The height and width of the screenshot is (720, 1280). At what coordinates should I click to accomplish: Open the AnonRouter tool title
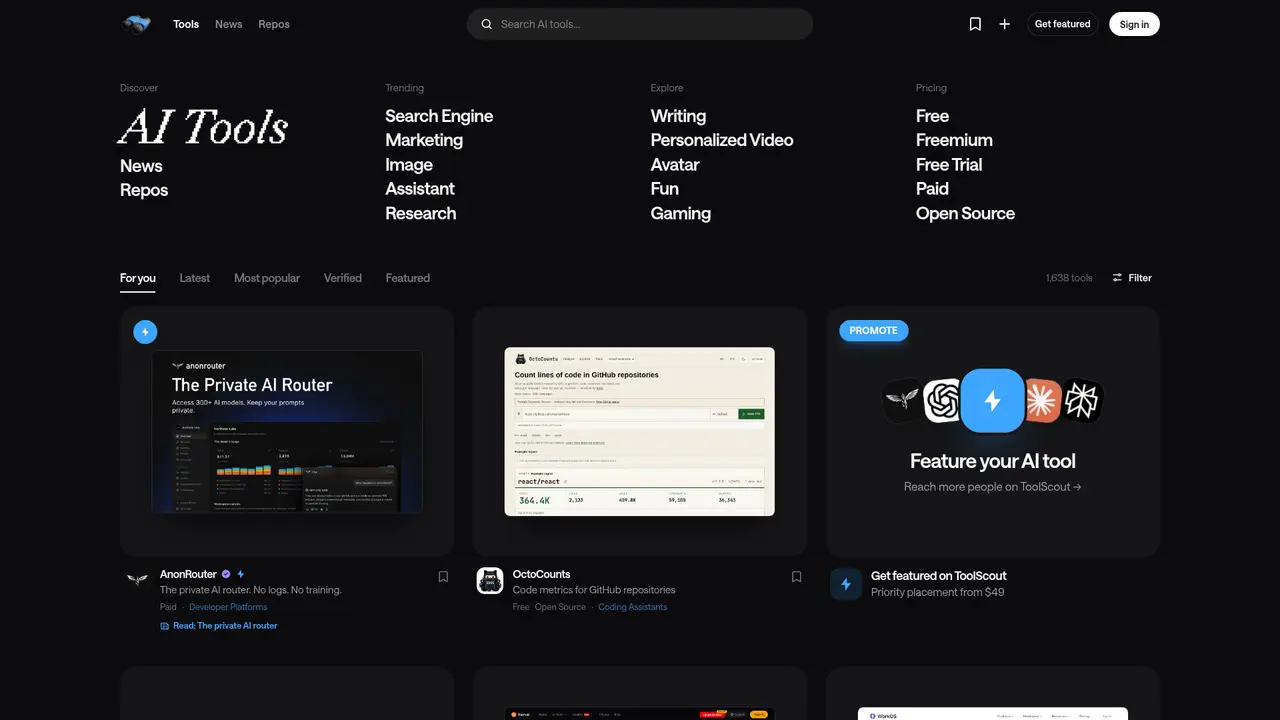point(188,574)
